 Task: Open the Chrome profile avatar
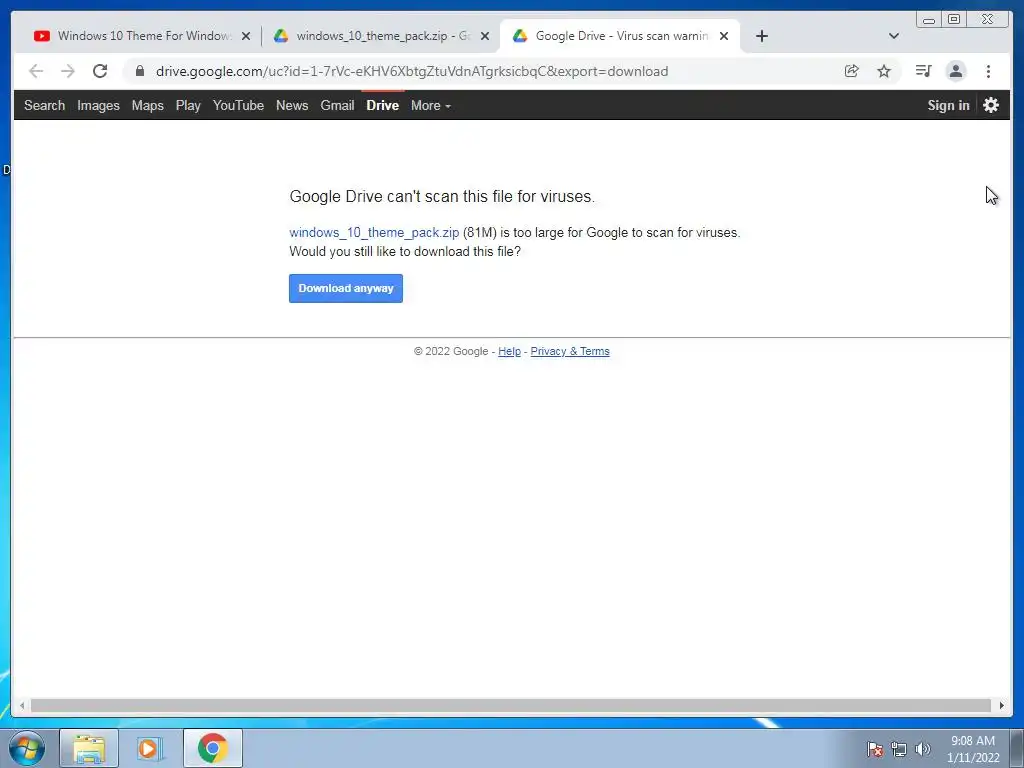coord(955,71)
